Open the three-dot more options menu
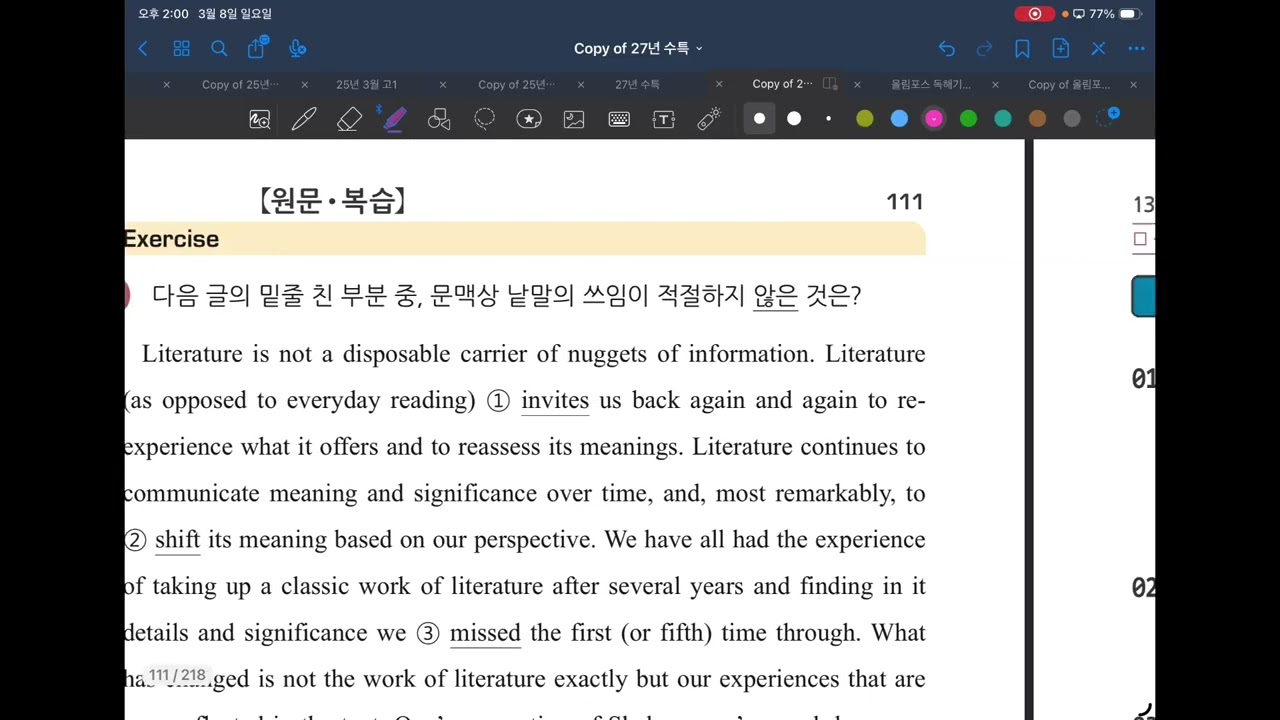Screen dimensions: 1280x720 coord(1136,48)
